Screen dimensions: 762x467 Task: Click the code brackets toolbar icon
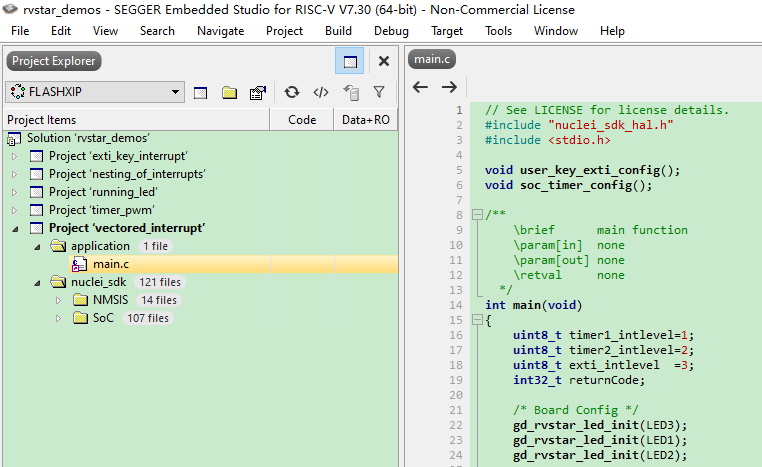point(321,92)
